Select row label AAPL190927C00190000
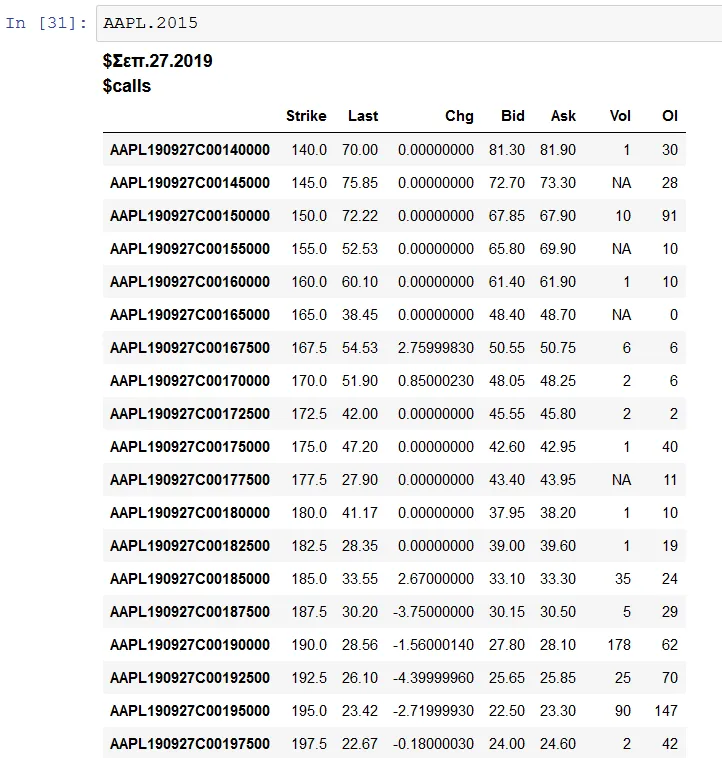 click(190, 645)
